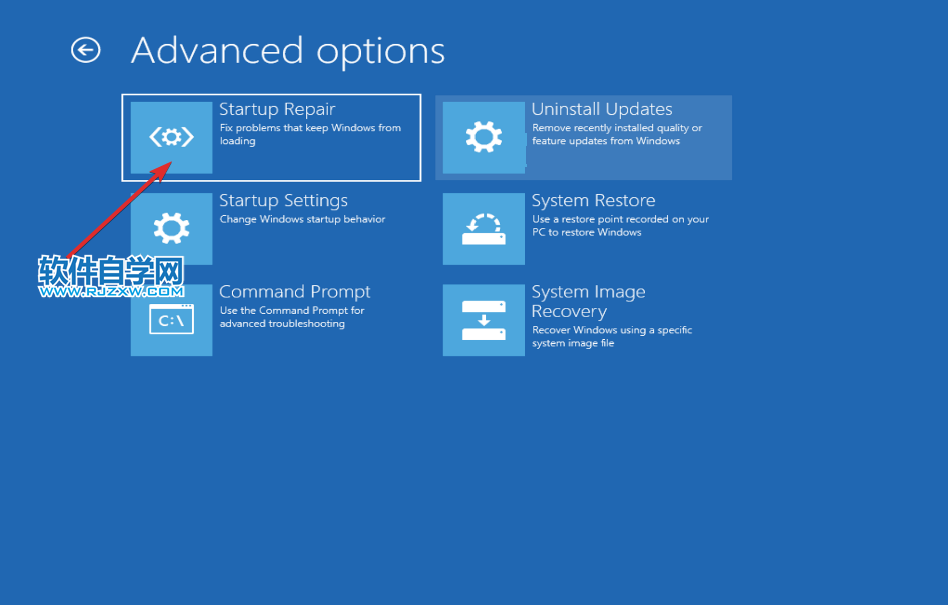
Task: Click the Startup Settings gear icon
Action: pyautogui.click(x=172, y=228)
